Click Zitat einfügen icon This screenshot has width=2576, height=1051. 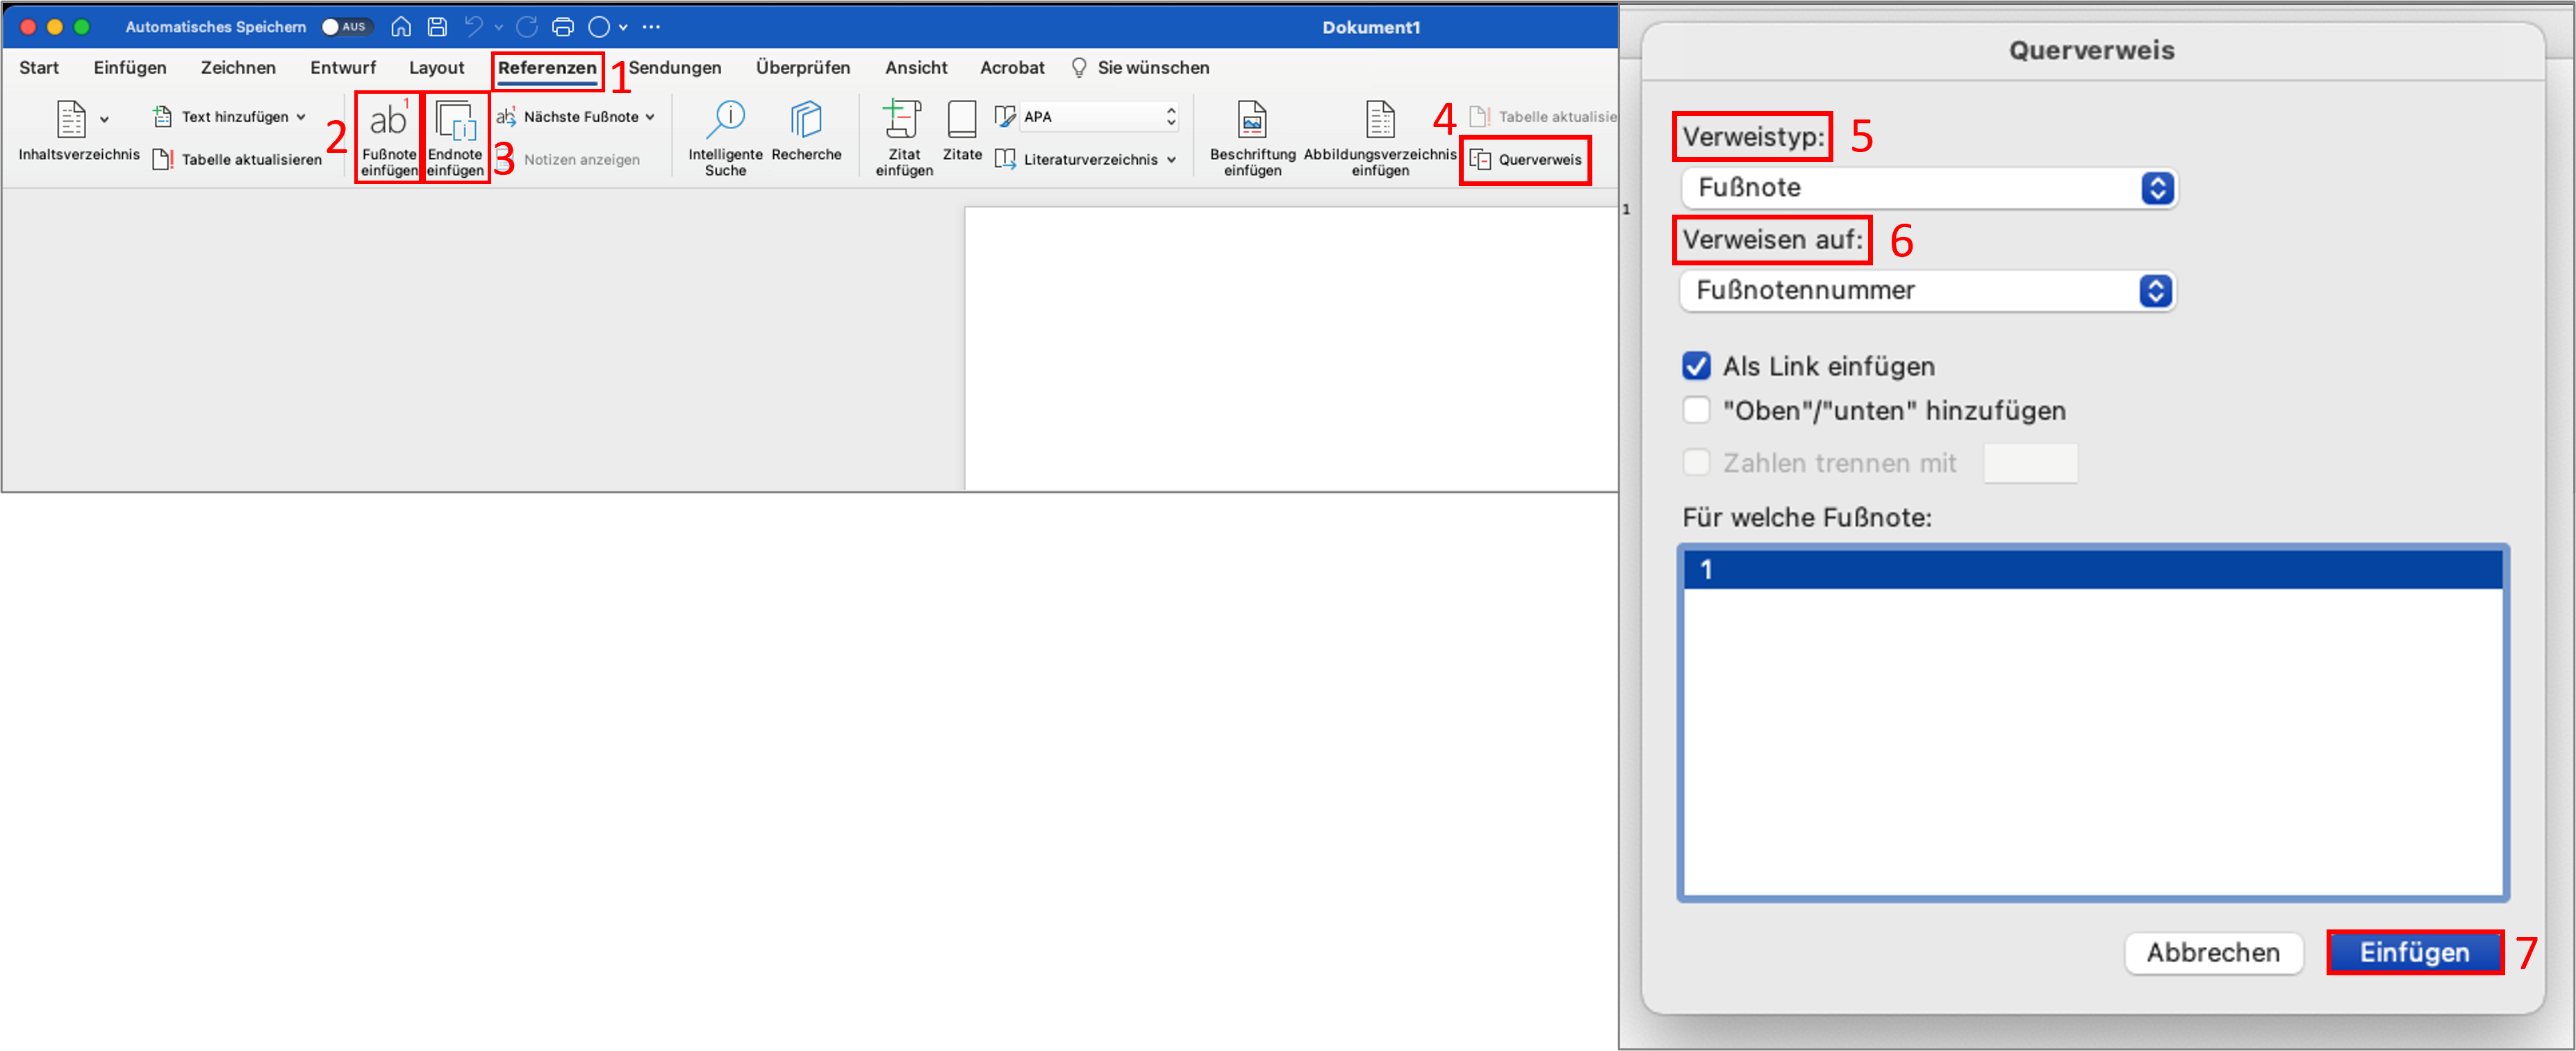pyautogui.click(x=902, y=119)
